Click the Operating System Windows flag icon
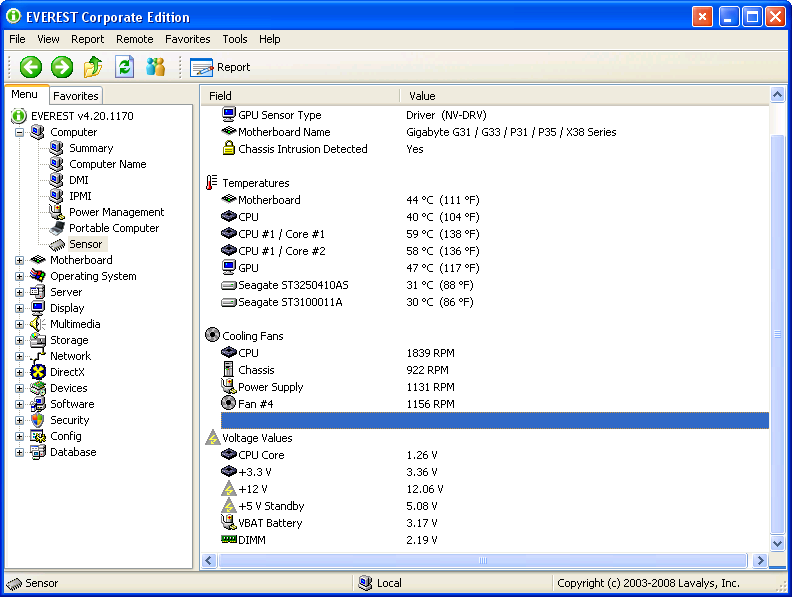This screenshot has height=597, width=792. [37, 276]
